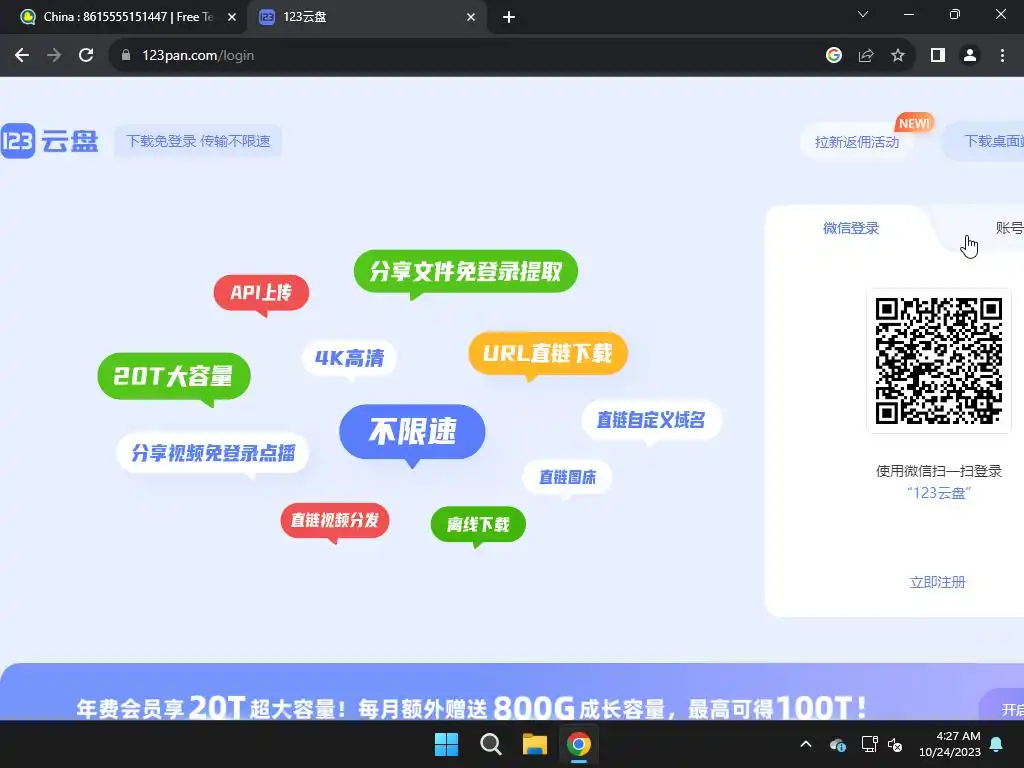Click the 年费会员享20T banner text
The image size is (1024, 768).
pos(470,707)
